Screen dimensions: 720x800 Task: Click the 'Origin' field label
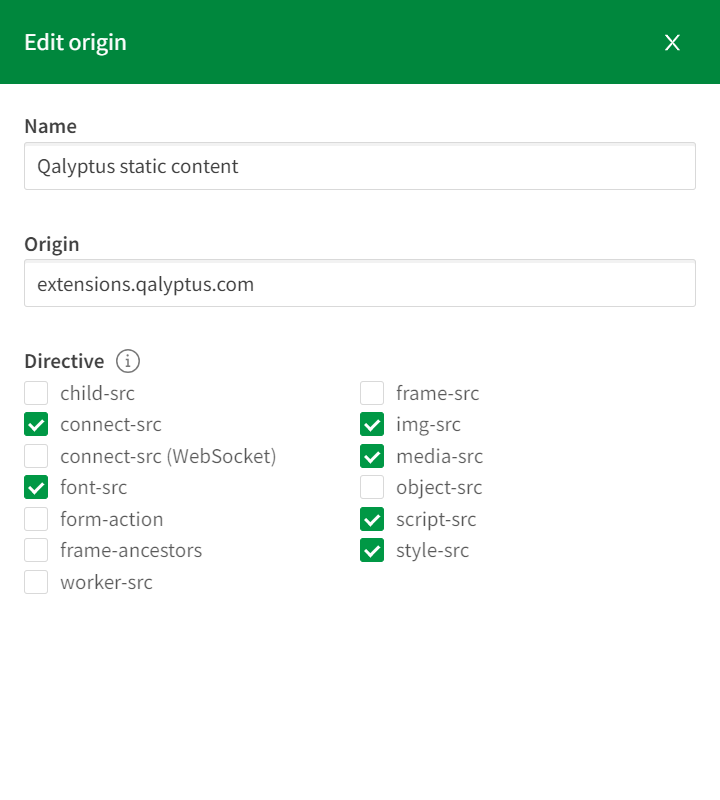[52, 244]
